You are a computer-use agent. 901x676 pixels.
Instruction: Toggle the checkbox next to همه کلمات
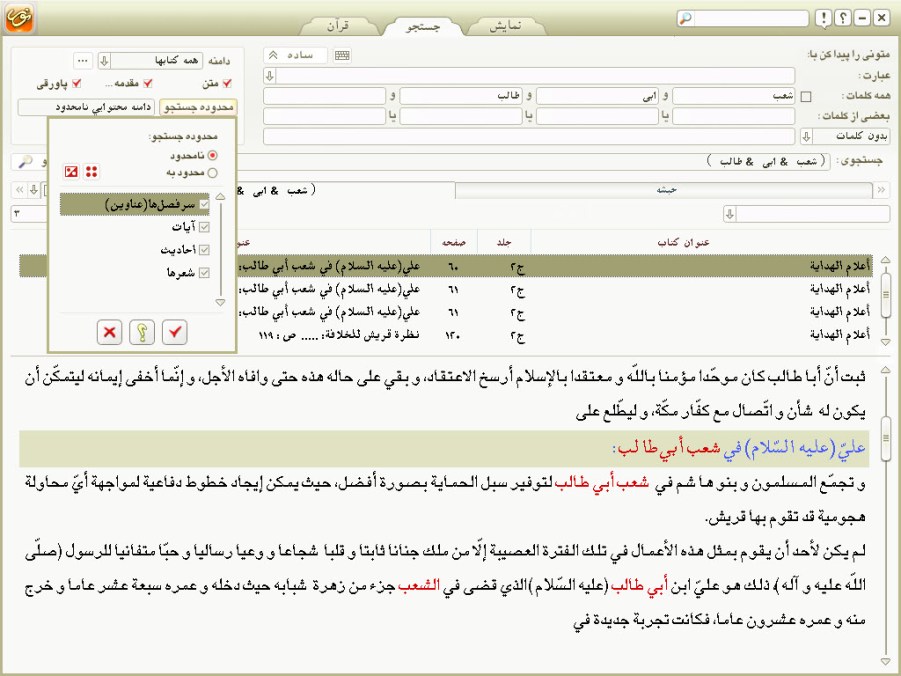pyautogui.click(x=806, y=97)
